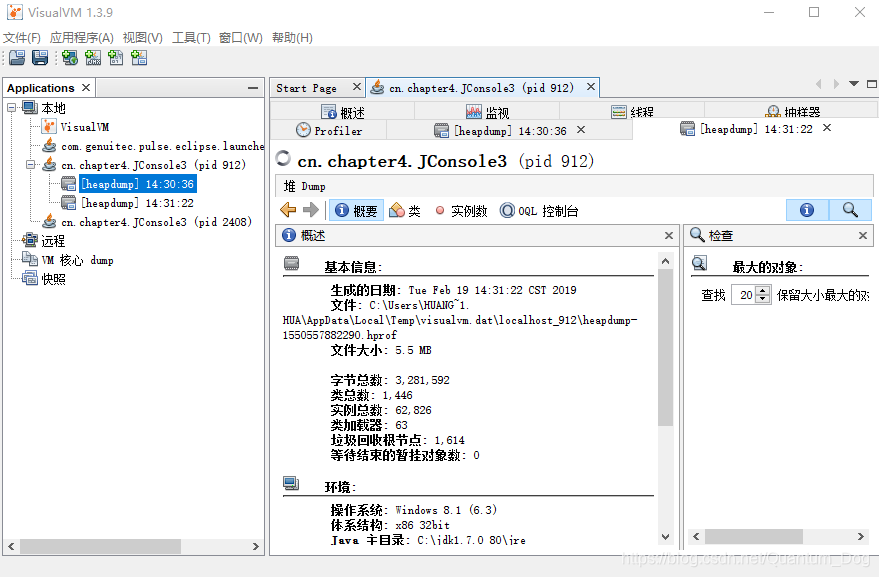This screenshot has height=577, width=879.
Task: Open the 应用程序(A) menu
Action: [82, 38]
